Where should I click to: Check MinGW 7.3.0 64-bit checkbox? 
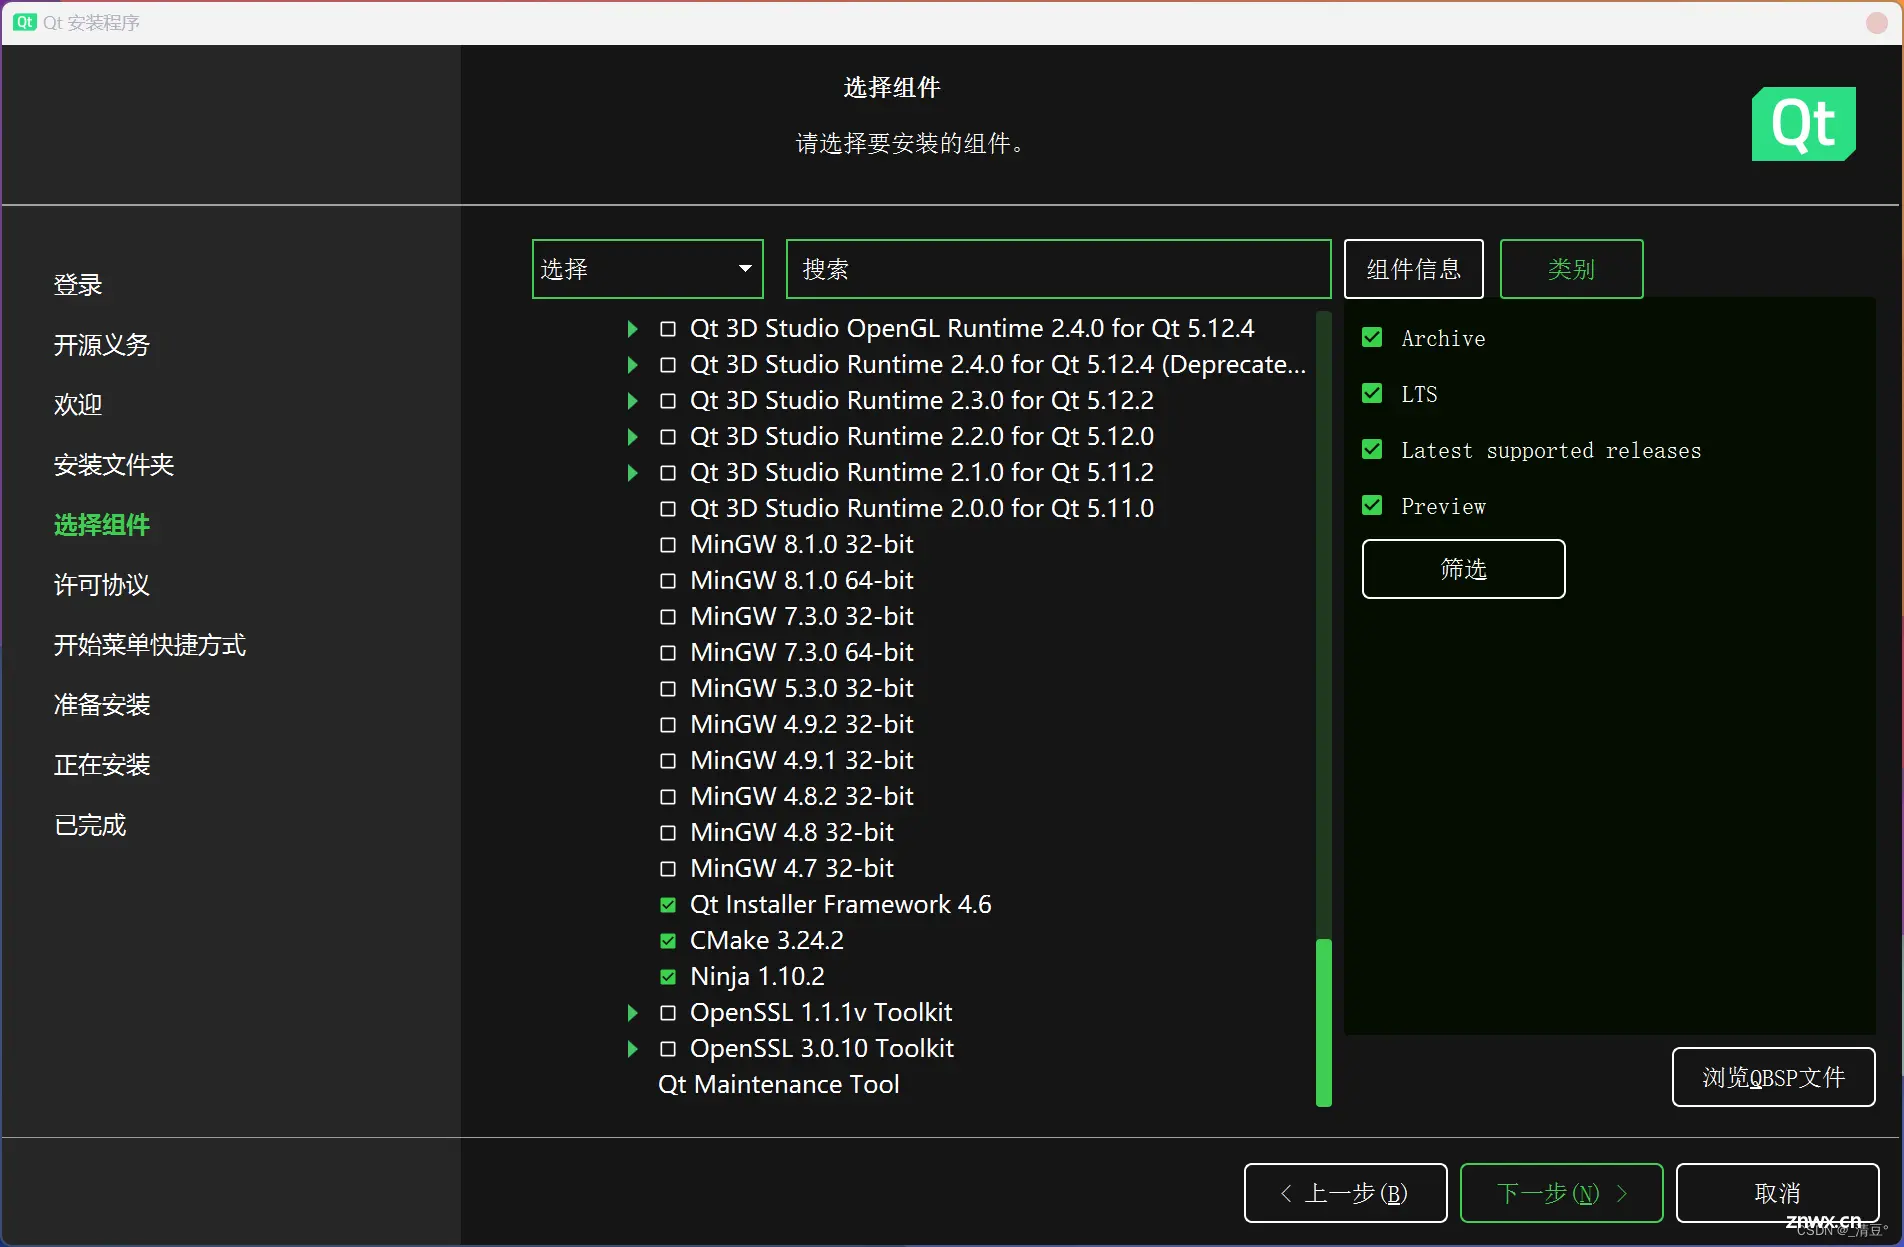pos(668,653)
